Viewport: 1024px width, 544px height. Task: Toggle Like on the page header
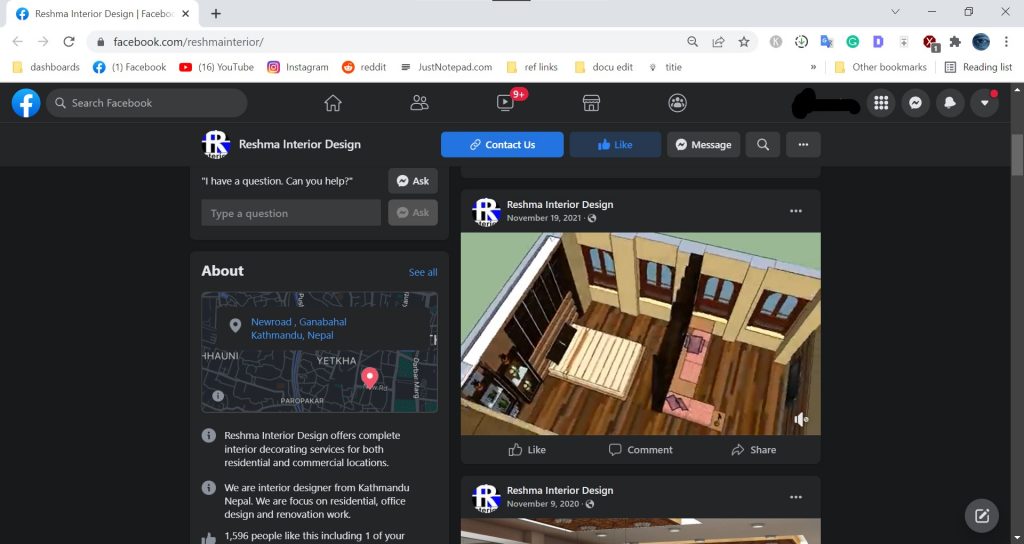pyautogui.click(x=615, y=145)
